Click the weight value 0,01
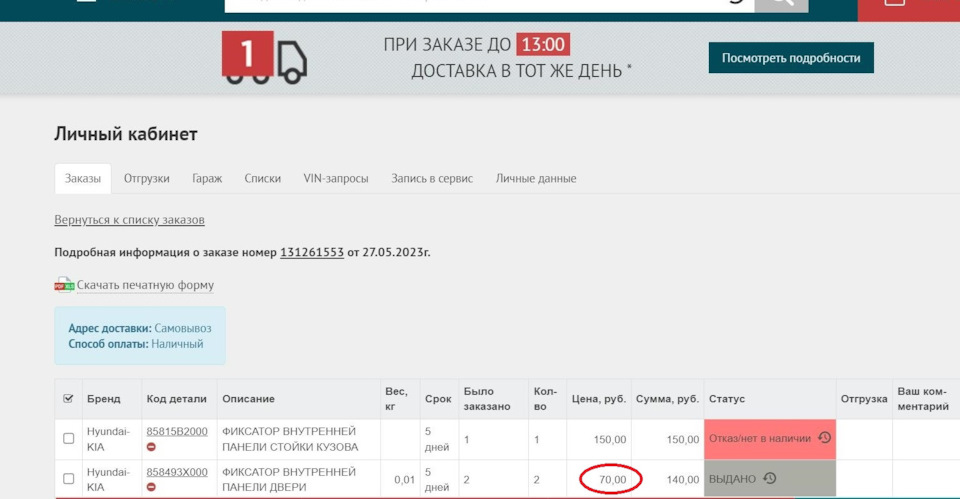 coord(404,479)
